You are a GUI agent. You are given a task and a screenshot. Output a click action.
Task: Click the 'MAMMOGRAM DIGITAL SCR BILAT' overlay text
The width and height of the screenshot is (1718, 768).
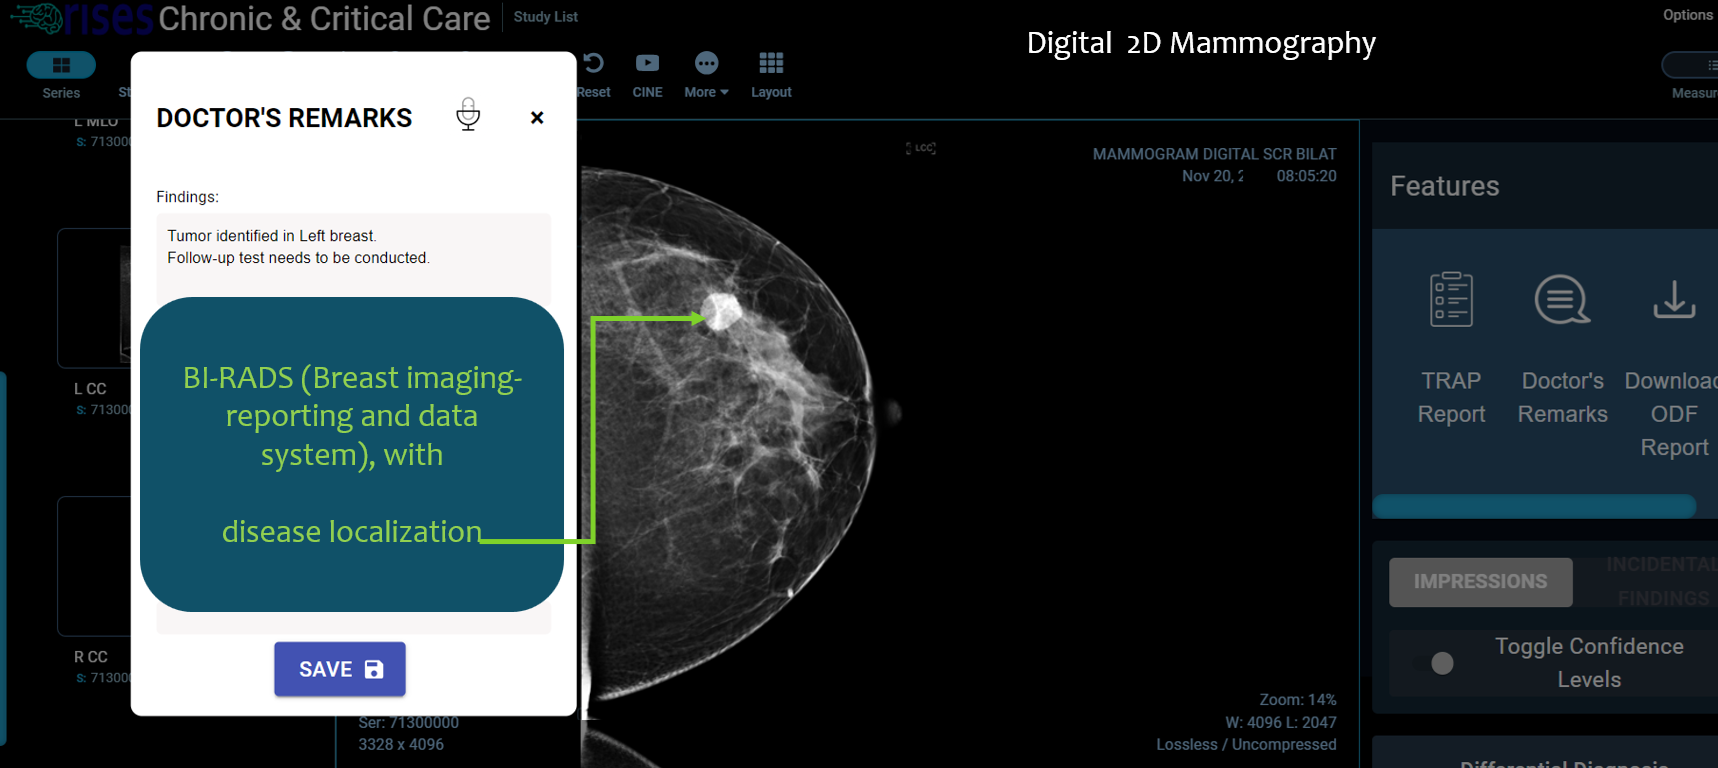click(1214, 154)
